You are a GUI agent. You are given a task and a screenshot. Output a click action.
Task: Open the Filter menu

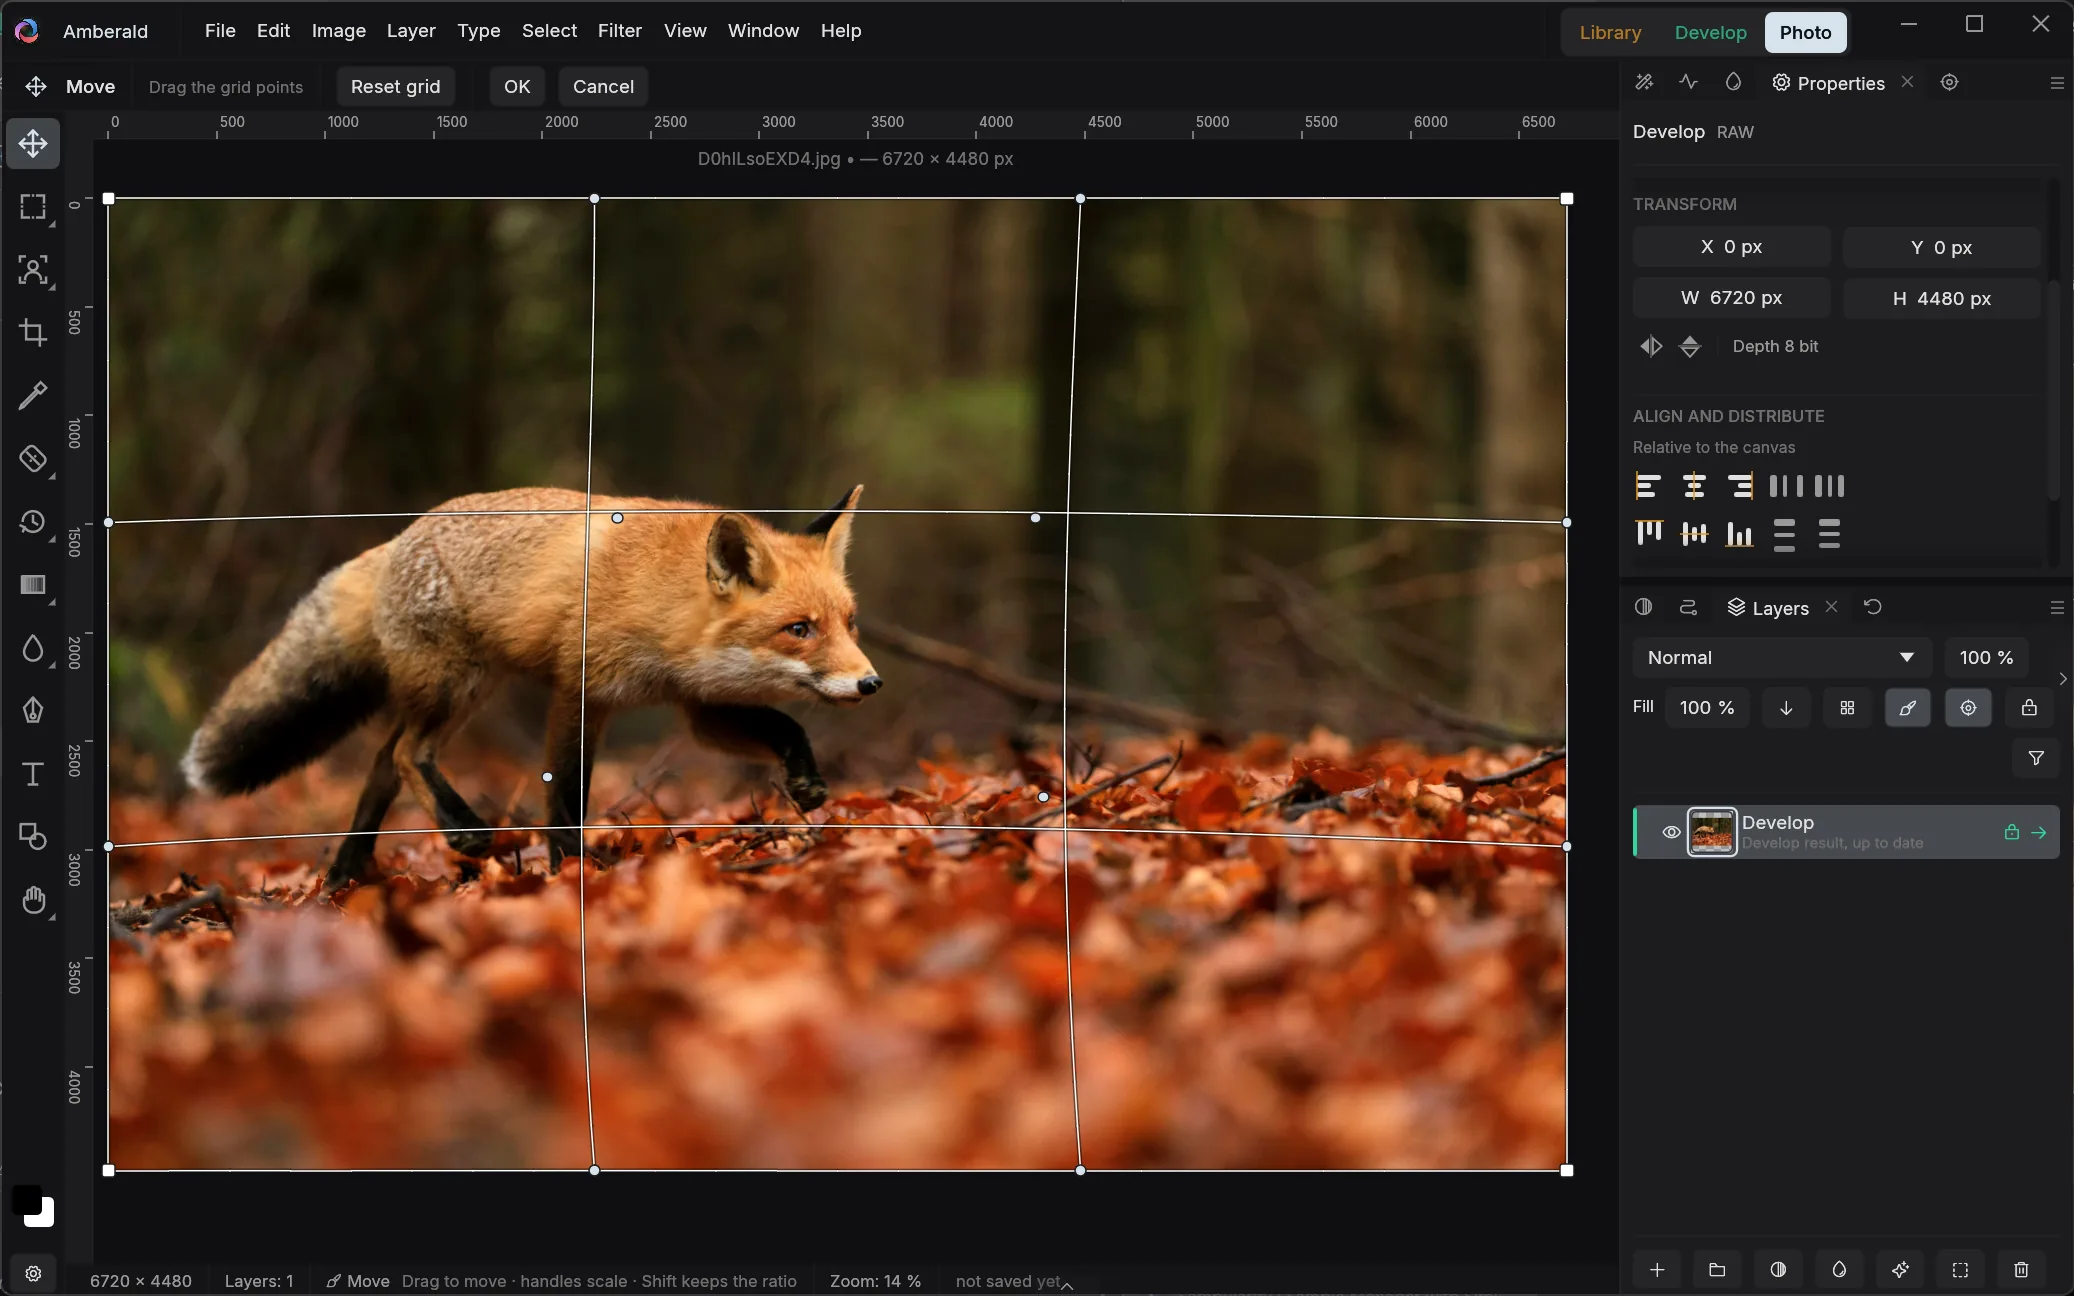click(x=620, y=31)
